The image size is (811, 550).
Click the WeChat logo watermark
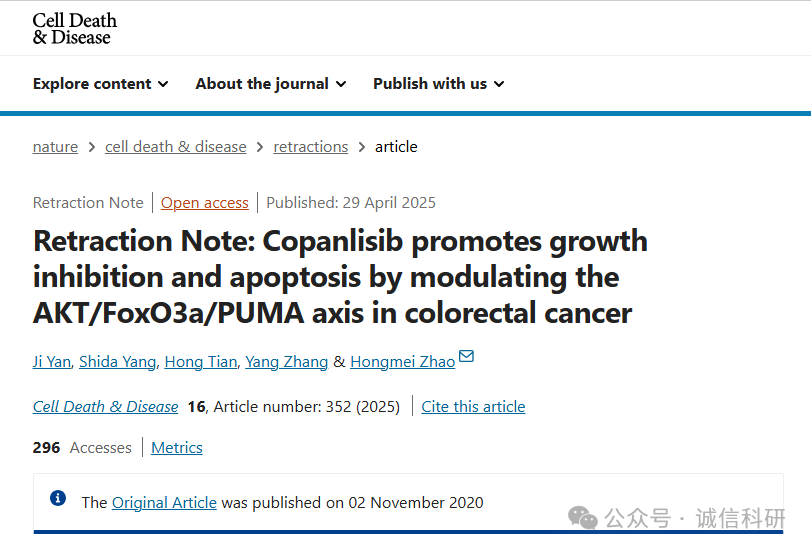click(x=582, y=518)
